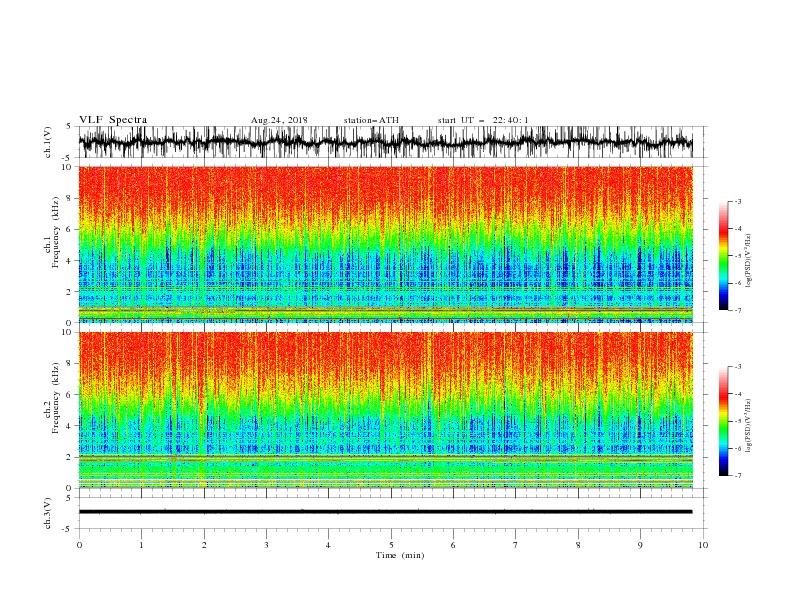The height and width of the screenshot is (612, 792).
Task: Click the 'station=ATH' label
Action: [x=371, y=120]
